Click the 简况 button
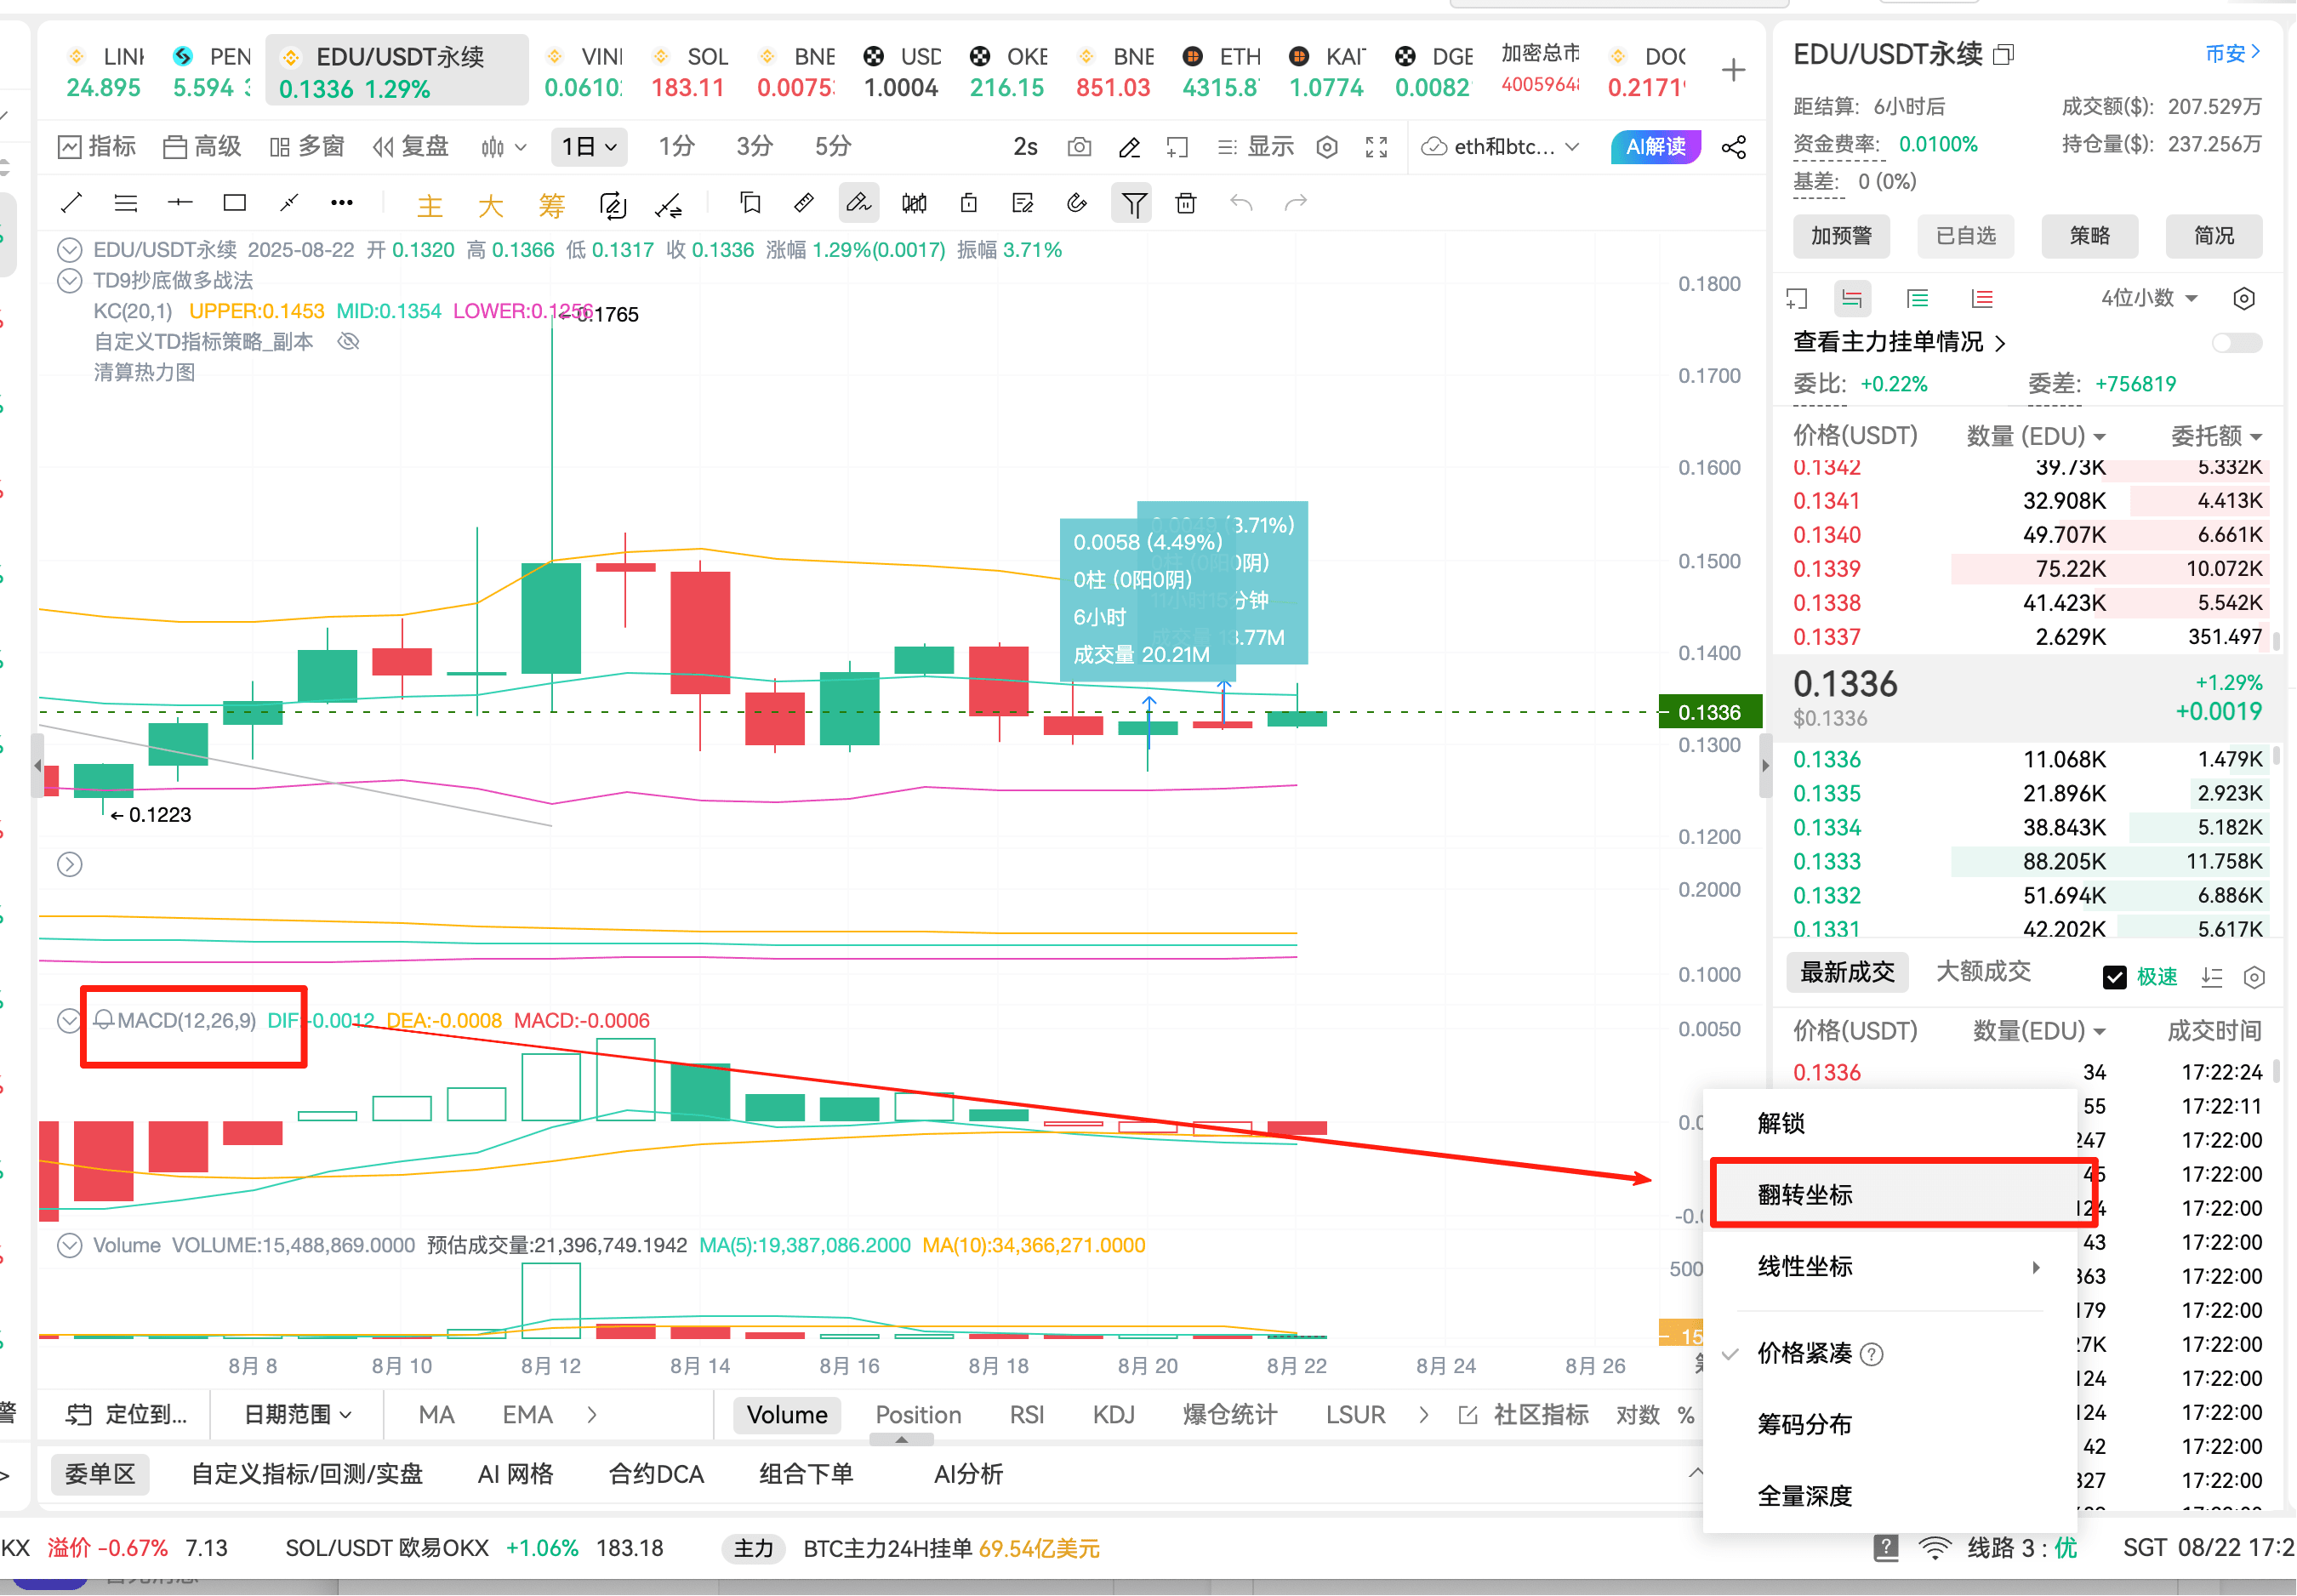This screenshot has height=1596, width=2297. (x=2214, y=236)
